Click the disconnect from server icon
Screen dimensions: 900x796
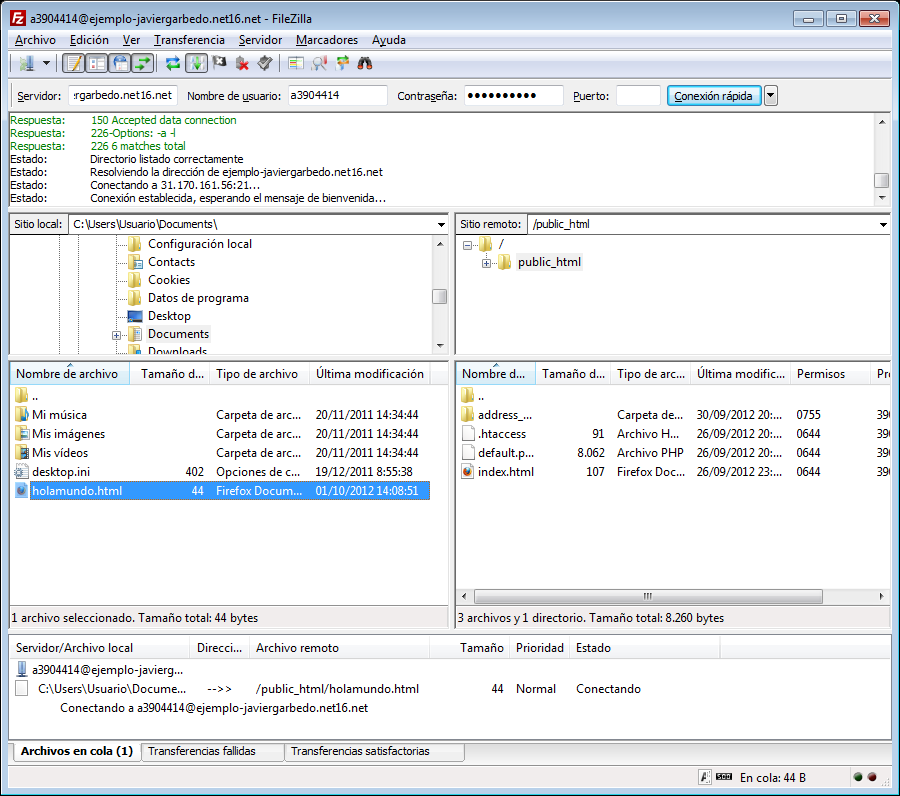pos(242,64)
